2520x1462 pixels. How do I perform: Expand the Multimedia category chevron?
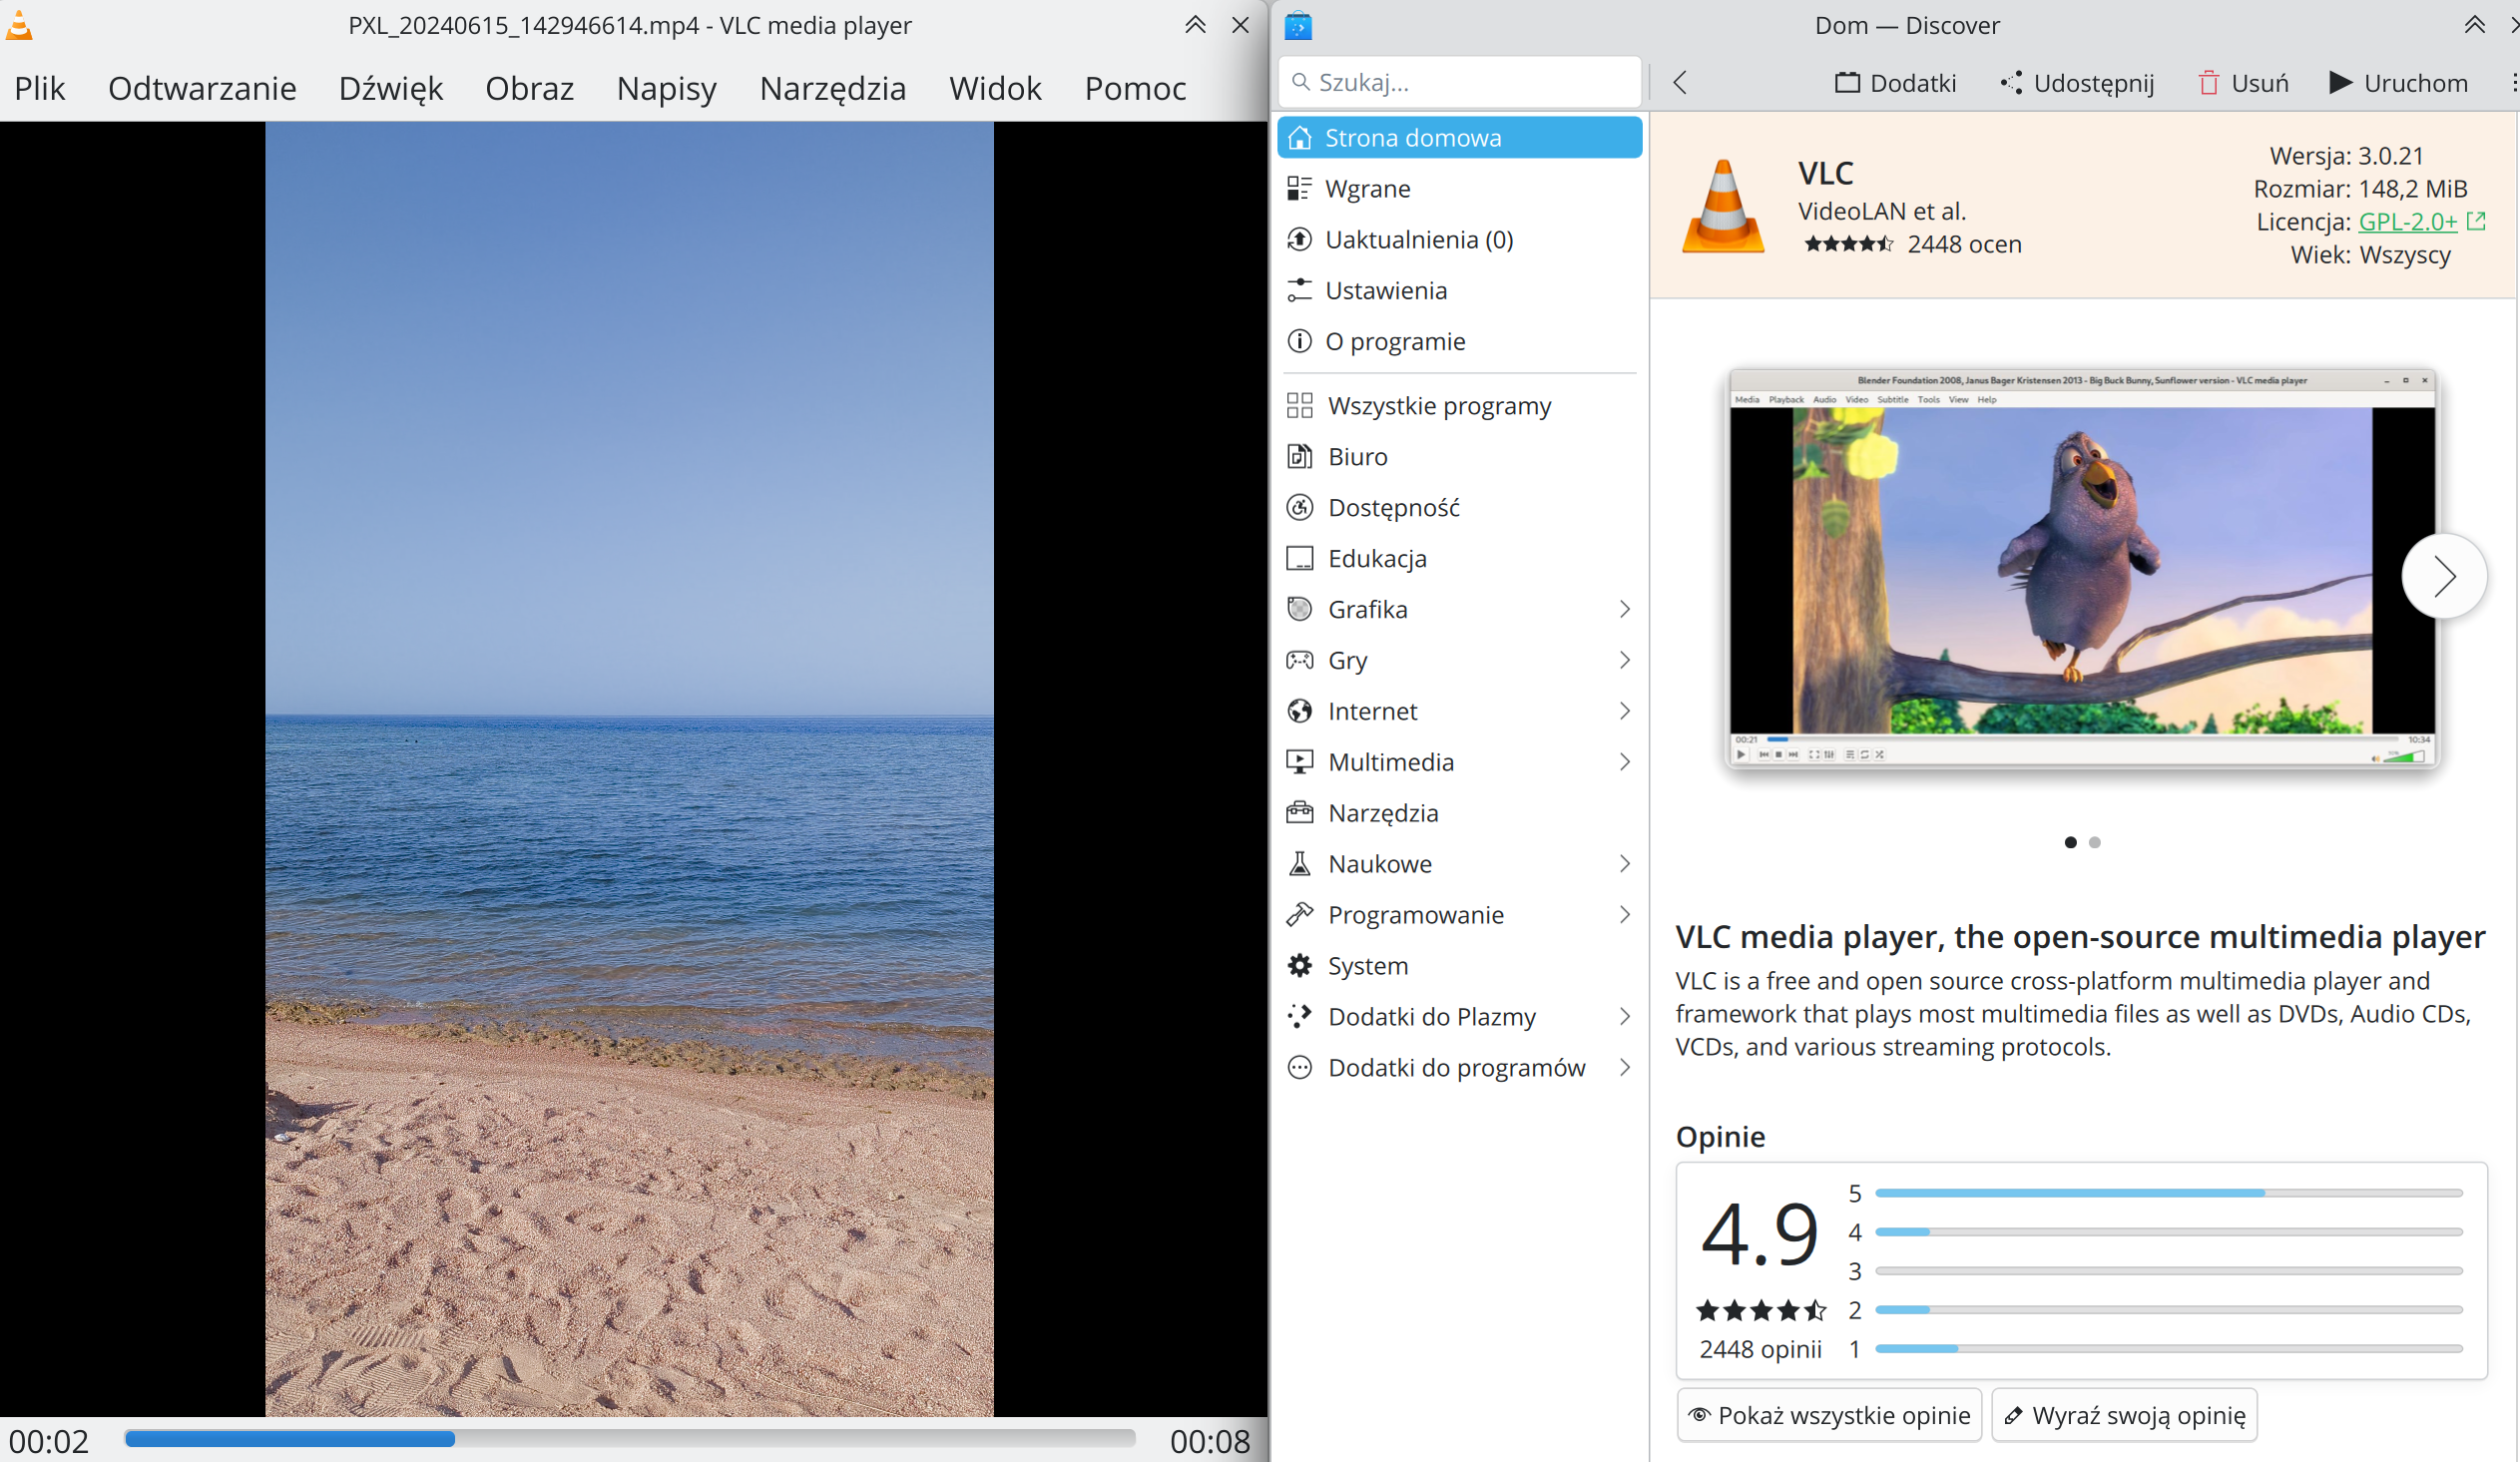(x=1624, y=763)
